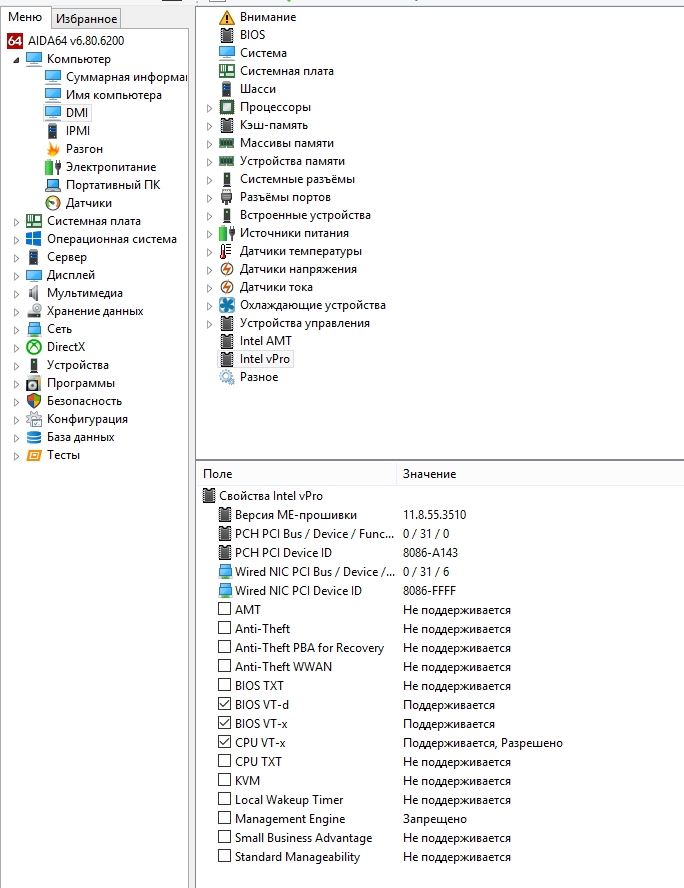The image size is (684, 888).
Task: Switch to the Меню tab
Action: (x=25, y=18)
